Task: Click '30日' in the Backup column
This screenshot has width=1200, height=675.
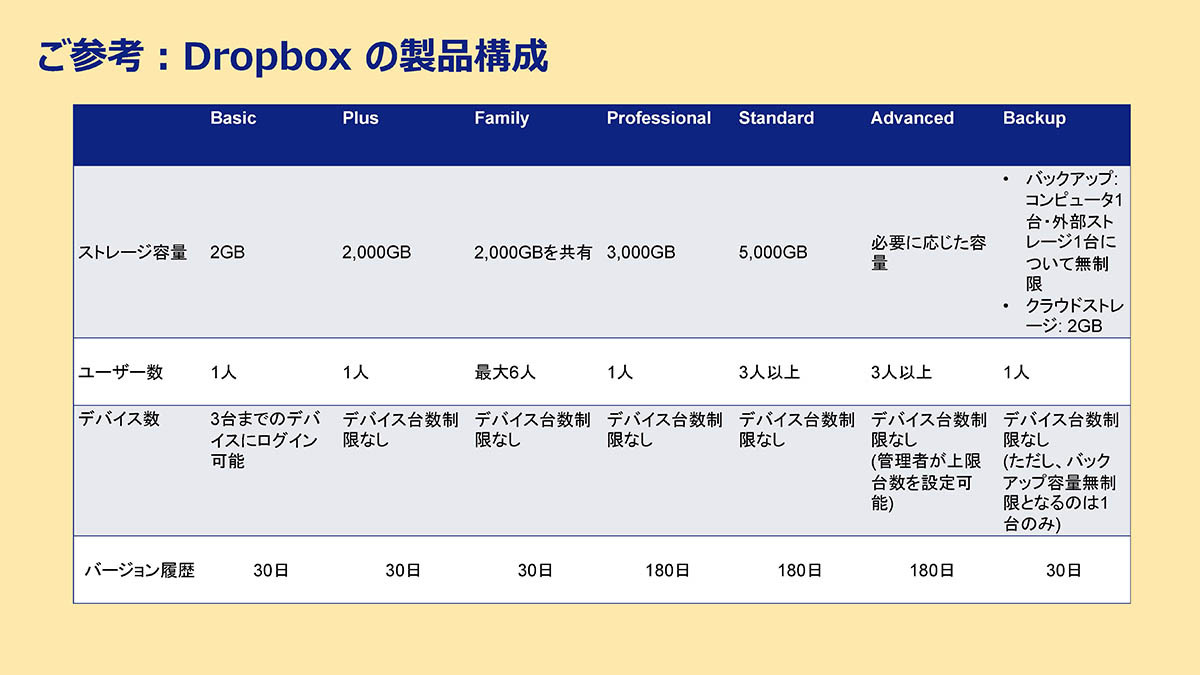Action: pos(1064,571)
